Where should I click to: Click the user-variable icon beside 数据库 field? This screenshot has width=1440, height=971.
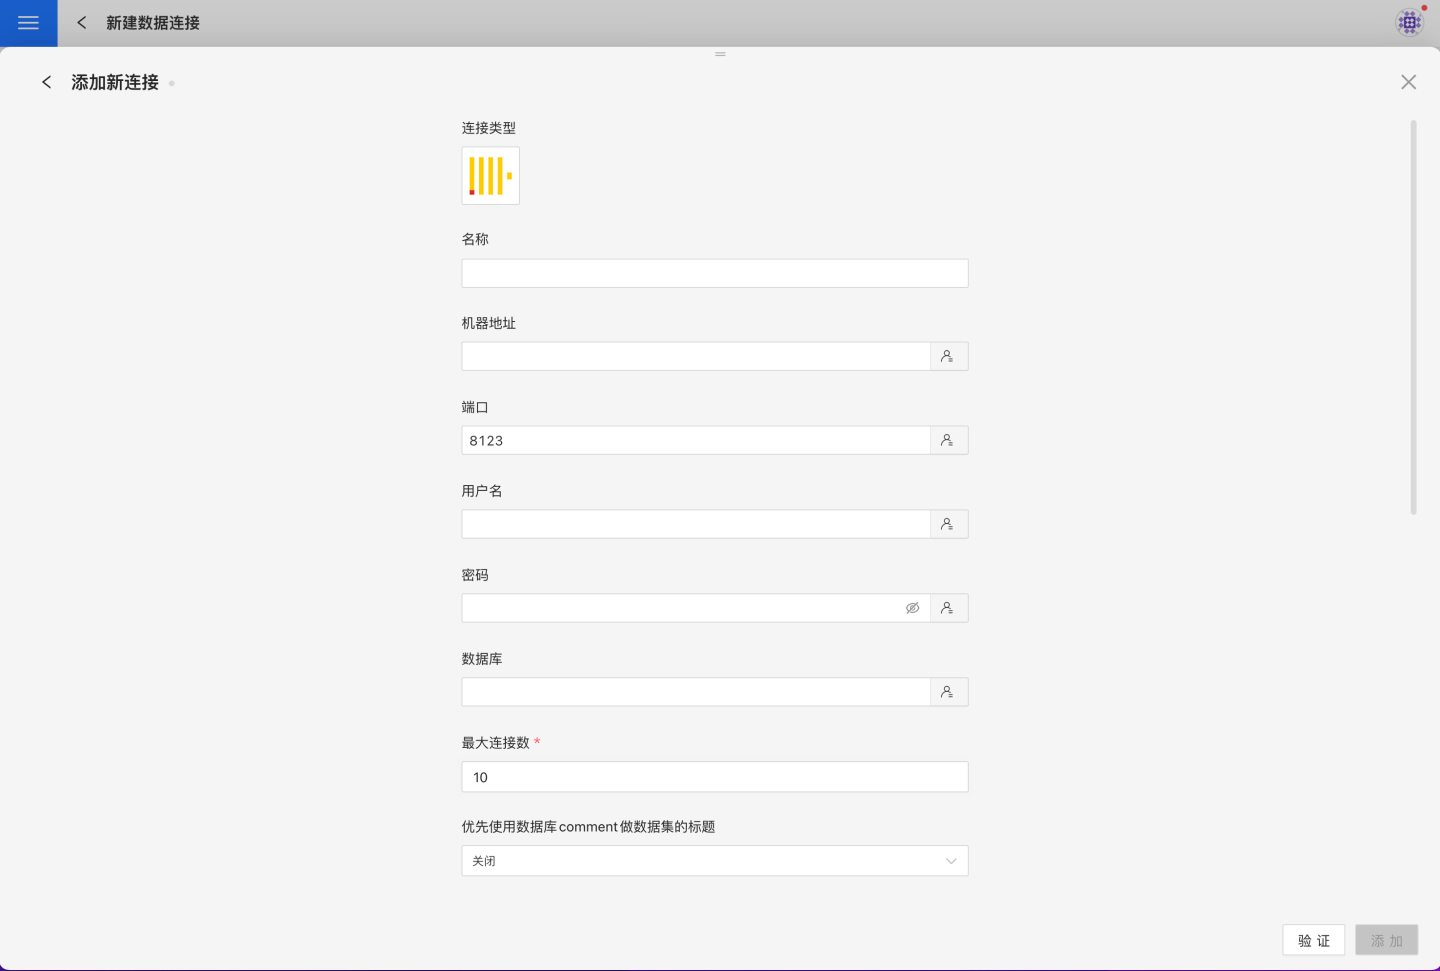click(x=948, y=693)
